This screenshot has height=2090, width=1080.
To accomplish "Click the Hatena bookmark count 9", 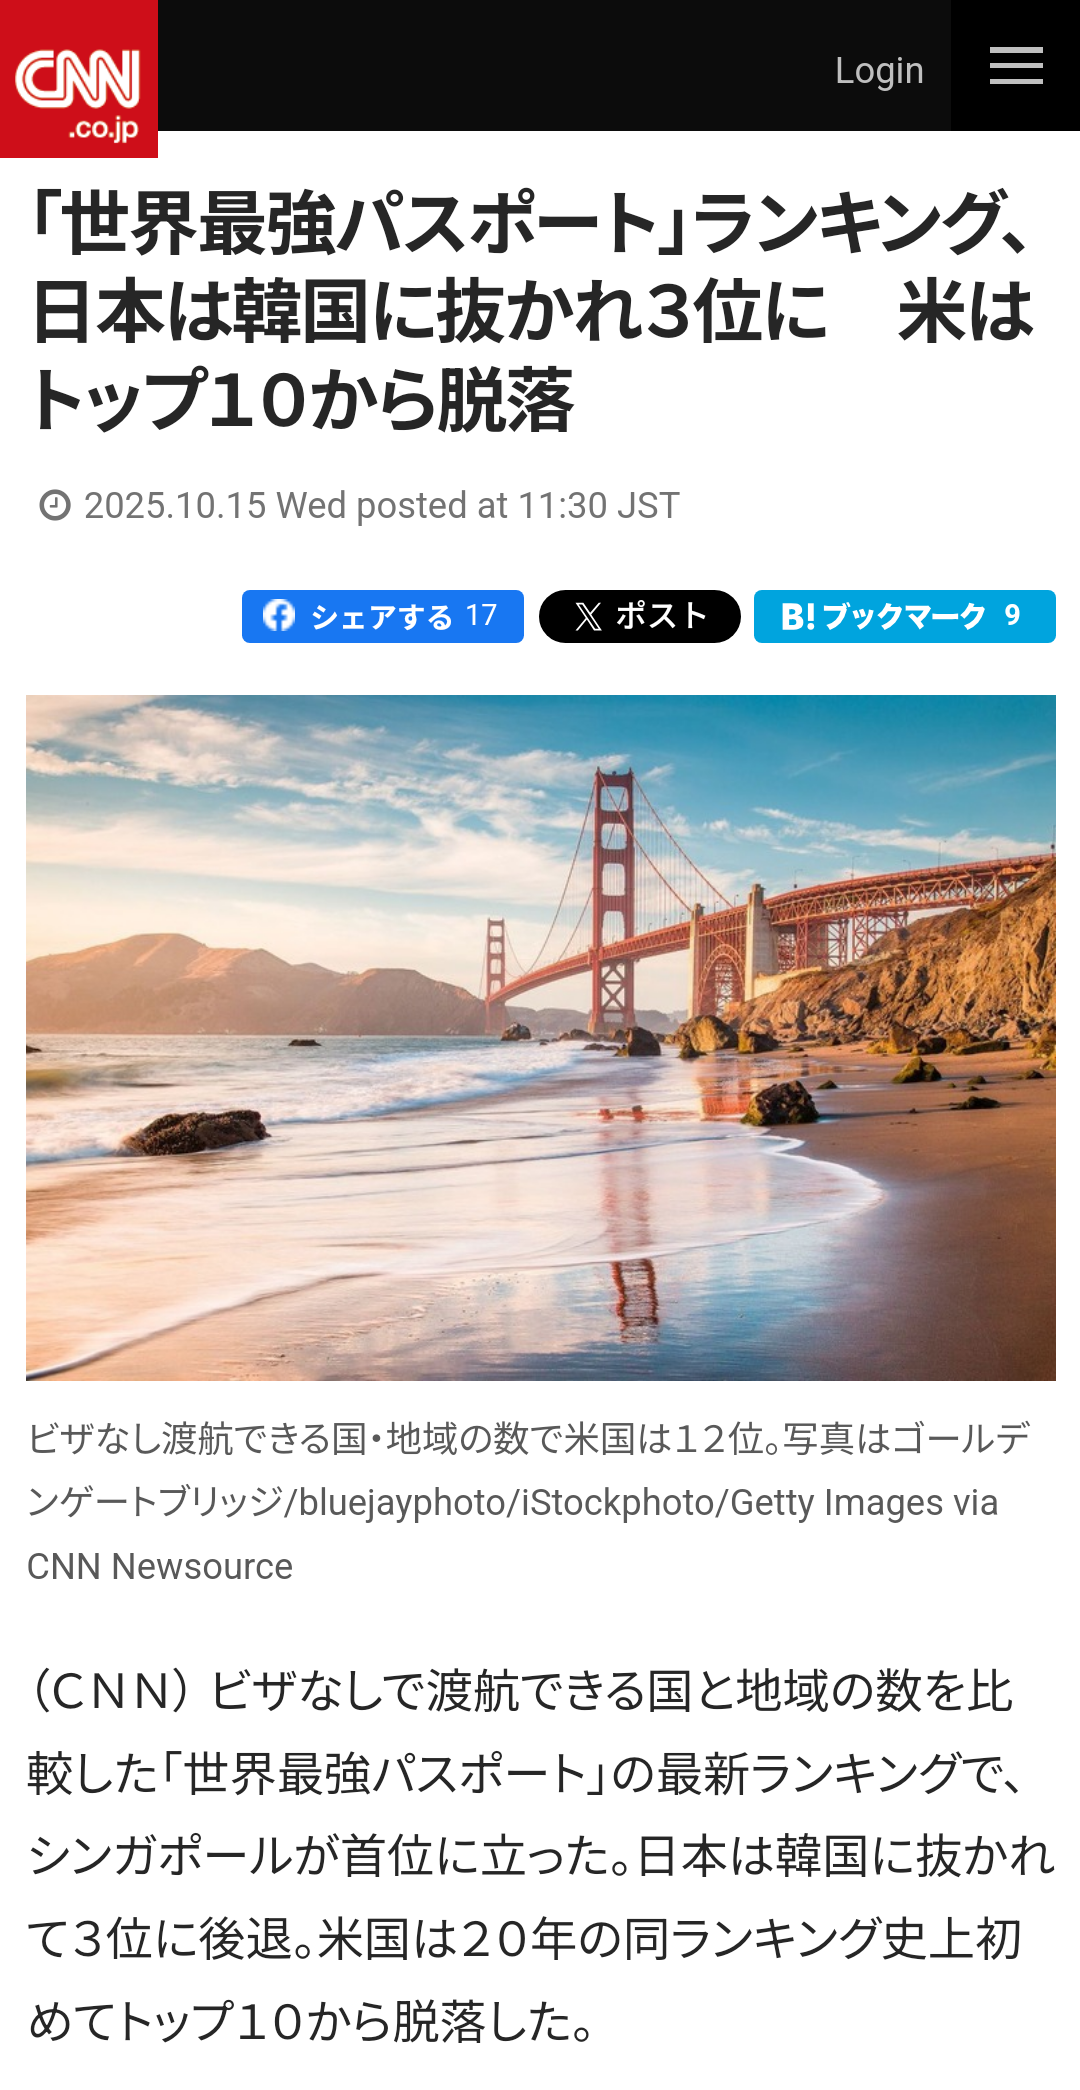I will click(1012, 616).
